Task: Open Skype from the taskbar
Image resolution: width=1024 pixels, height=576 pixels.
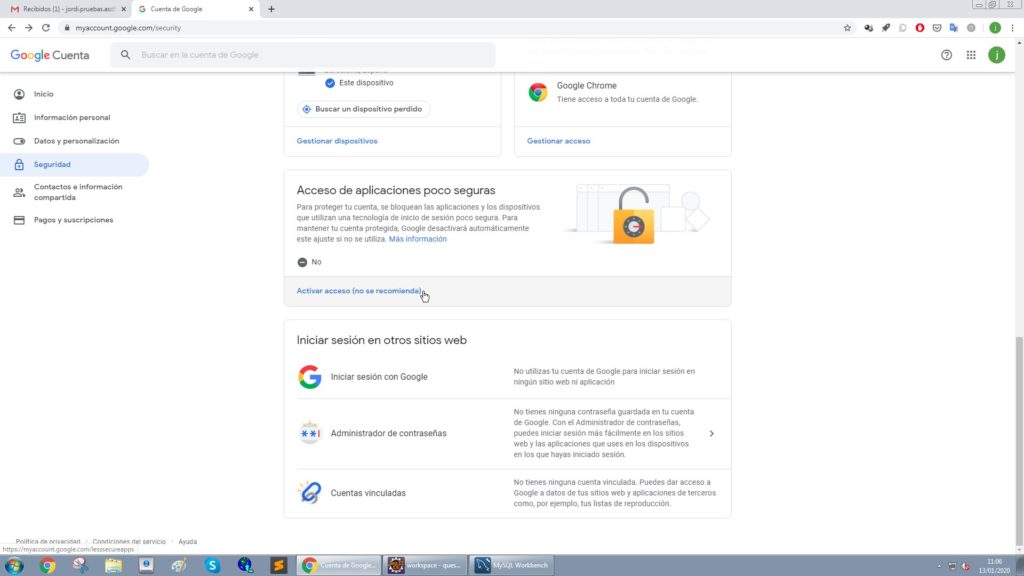Action: click(x=211, y=564)
